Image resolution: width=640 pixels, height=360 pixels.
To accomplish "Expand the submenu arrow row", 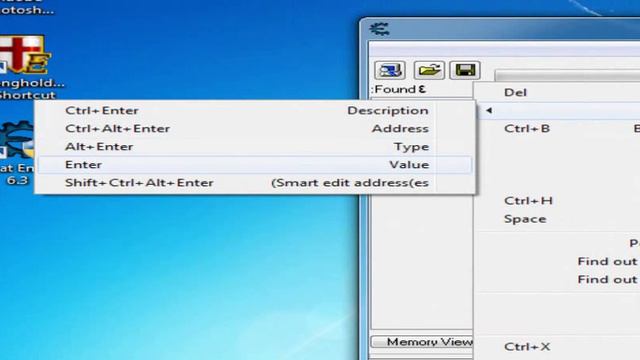I will [558, 111].
